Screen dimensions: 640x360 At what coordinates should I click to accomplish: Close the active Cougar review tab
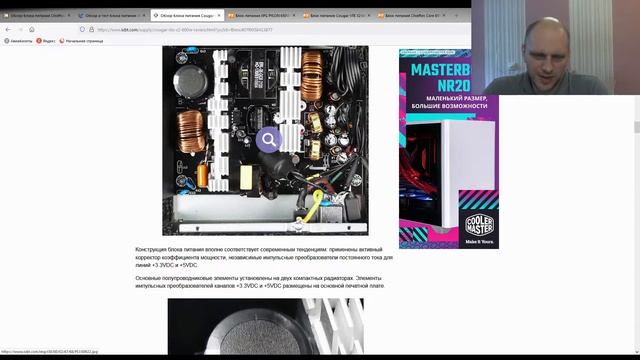coord(219,16)
